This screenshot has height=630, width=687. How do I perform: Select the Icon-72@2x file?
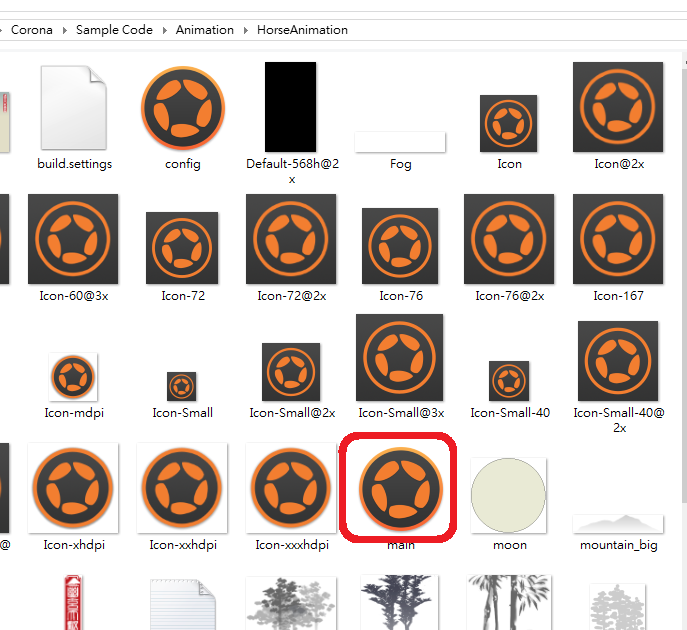[x=291, y=239]
